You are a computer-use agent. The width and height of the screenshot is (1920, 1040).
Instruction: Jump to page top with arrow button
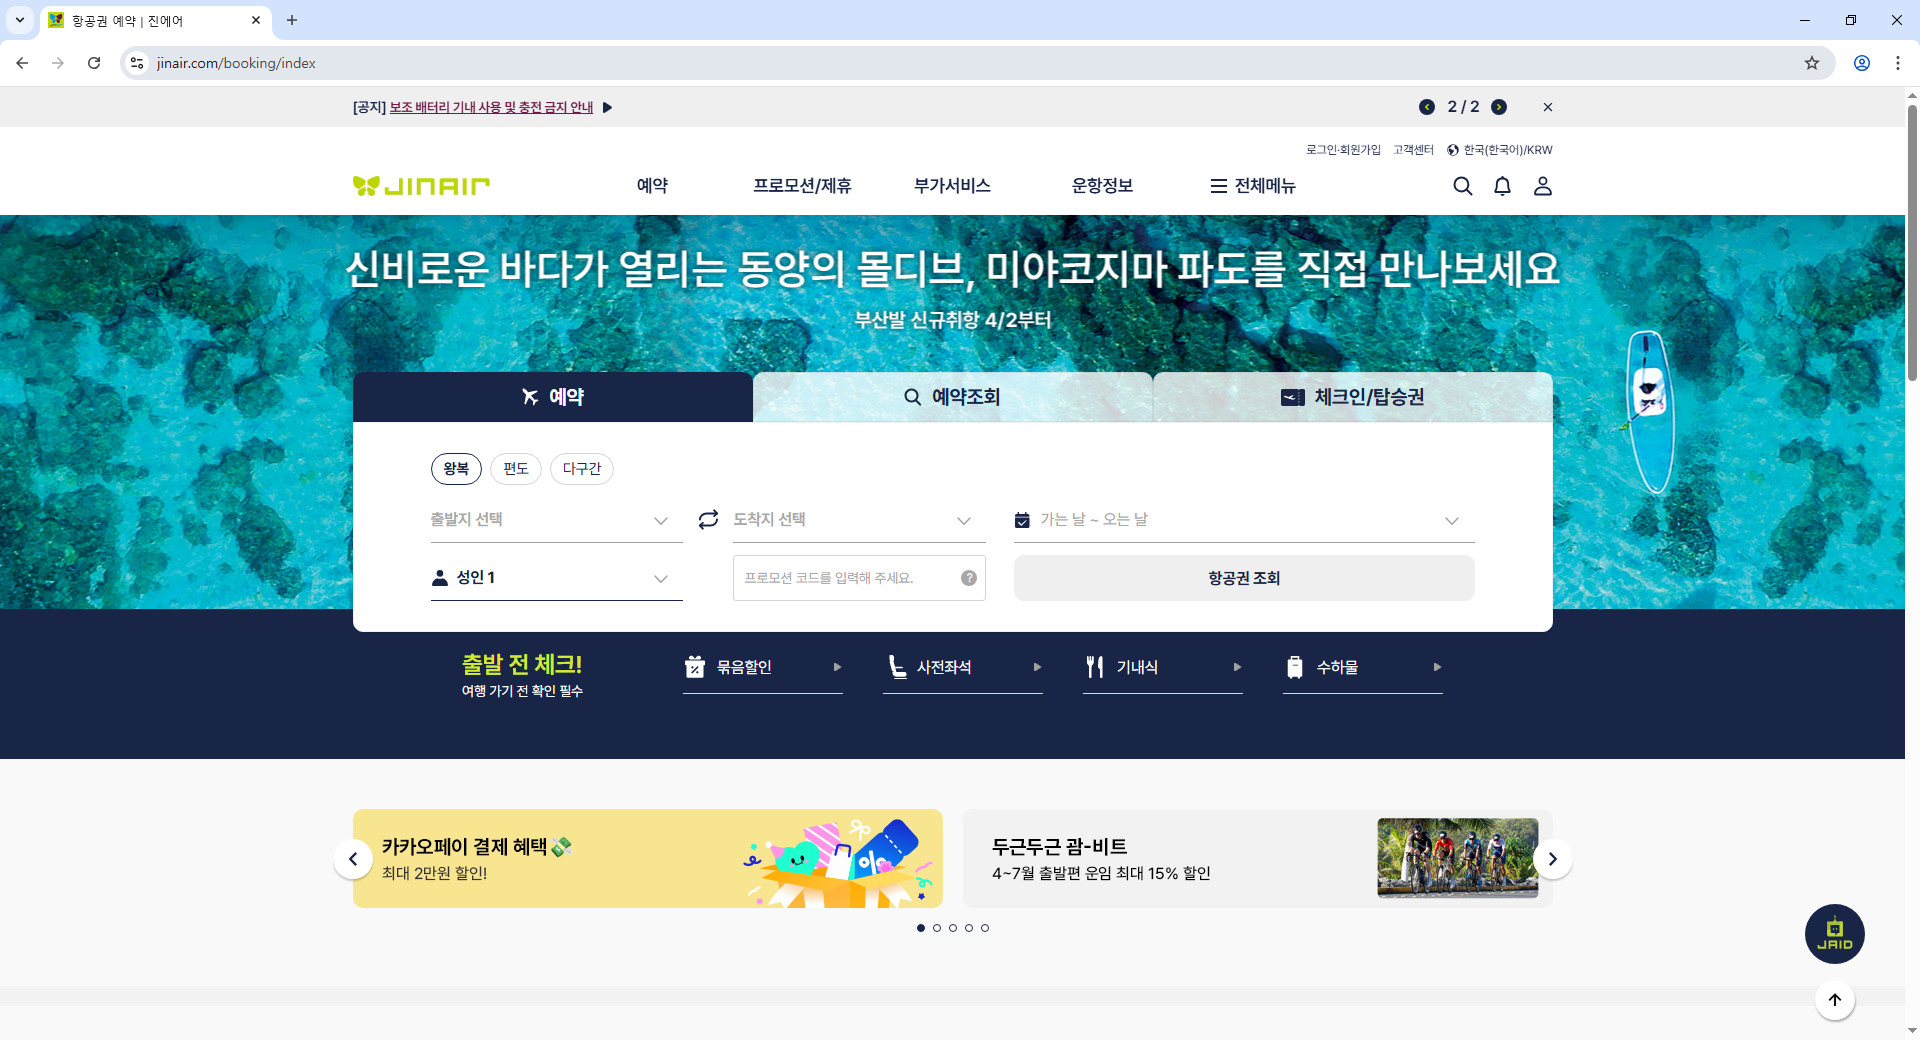(1835, 1000)
